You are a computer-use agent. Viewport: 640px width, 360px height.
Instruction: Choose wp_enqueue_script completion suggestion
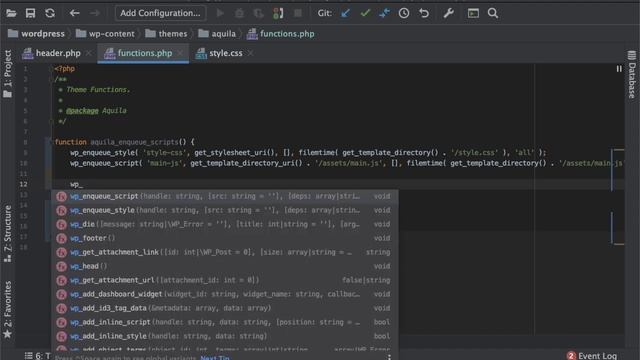pyautogui.click(x=224, y=196)
